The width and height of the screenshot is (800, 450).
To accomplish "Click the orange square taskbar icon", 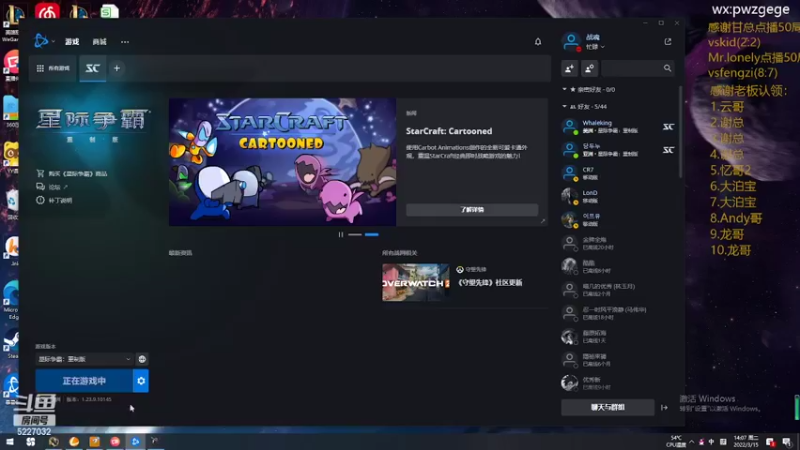I will point(94,441).
